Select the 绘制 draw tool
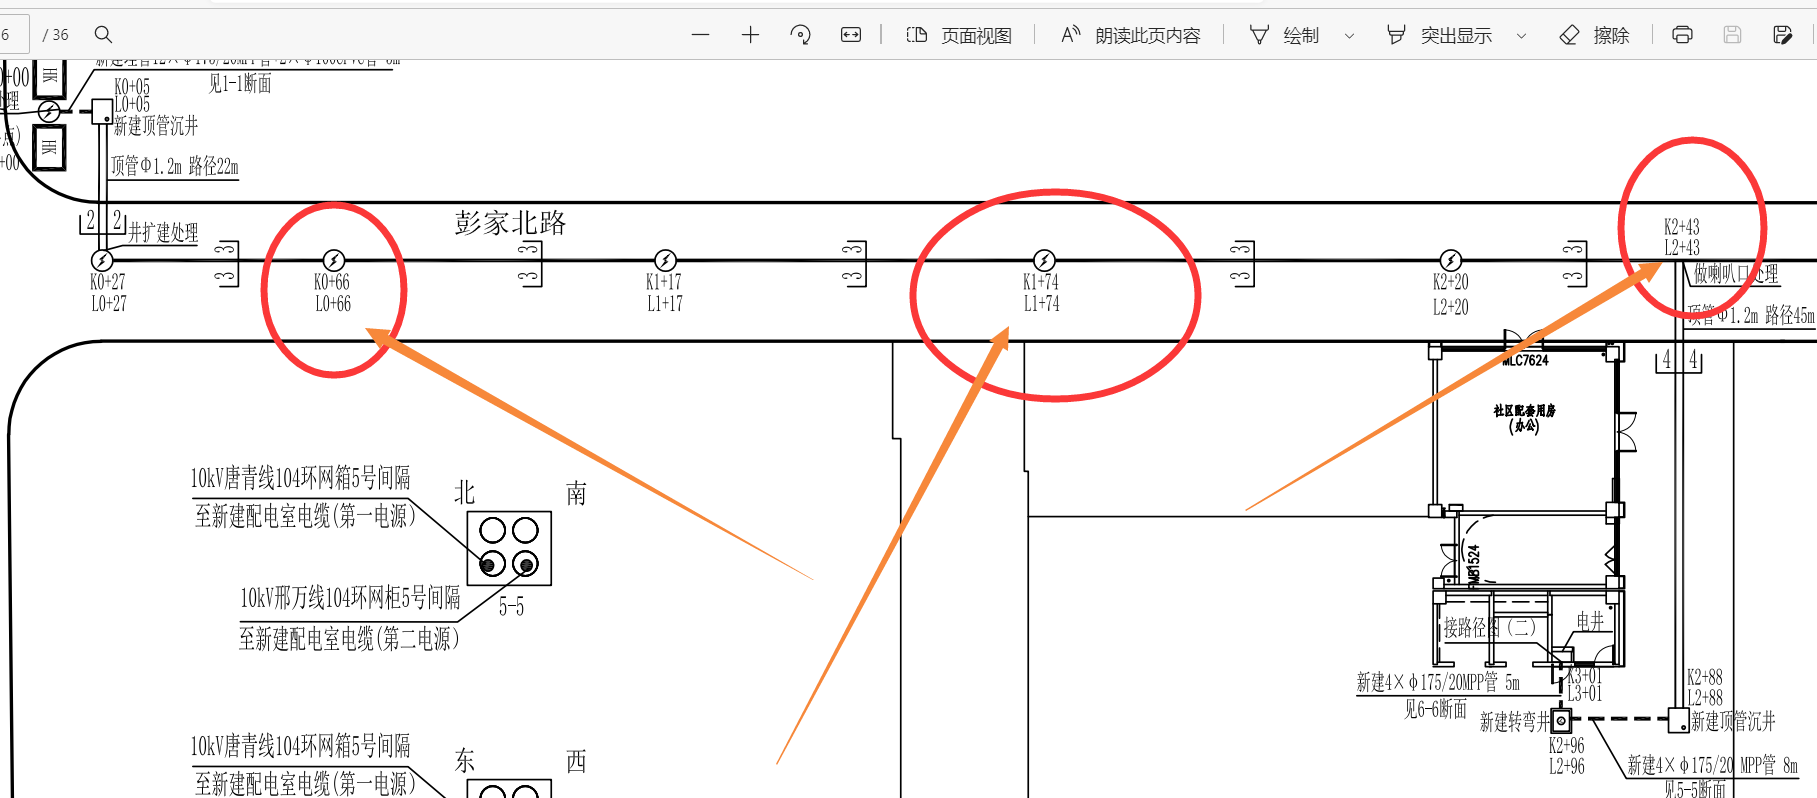Screen dimensions: 1817x798 [x=1285, y=35]
